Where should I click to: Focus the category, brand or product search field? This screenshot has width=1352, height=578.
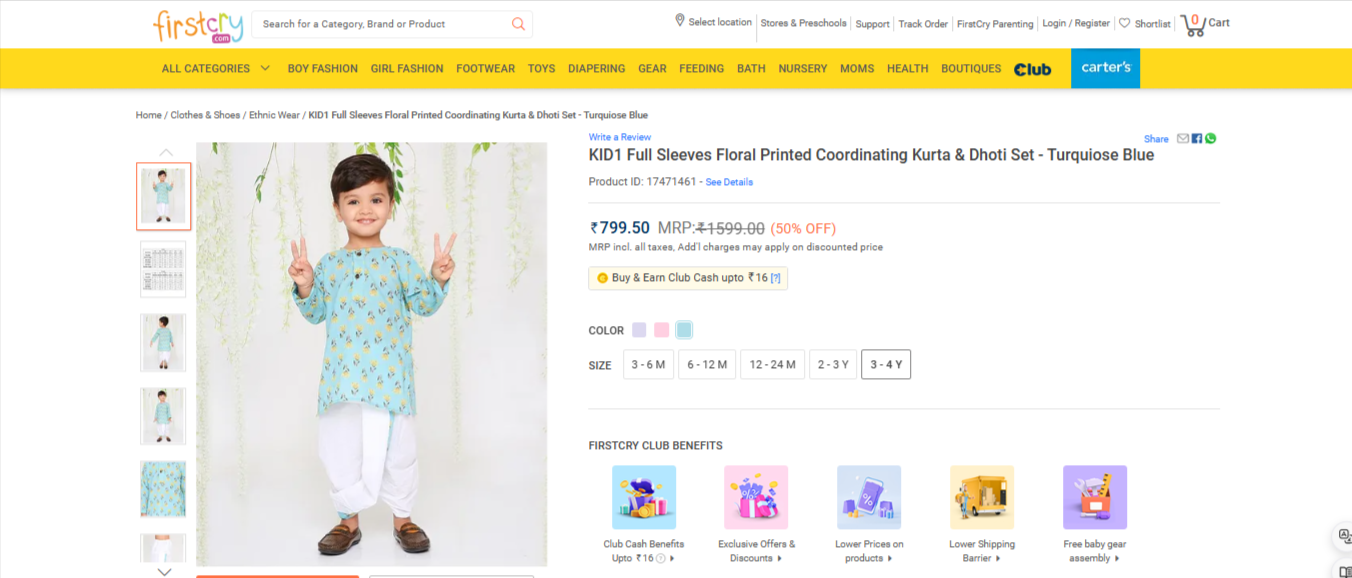pyautogui.click(x=380, y=24)
